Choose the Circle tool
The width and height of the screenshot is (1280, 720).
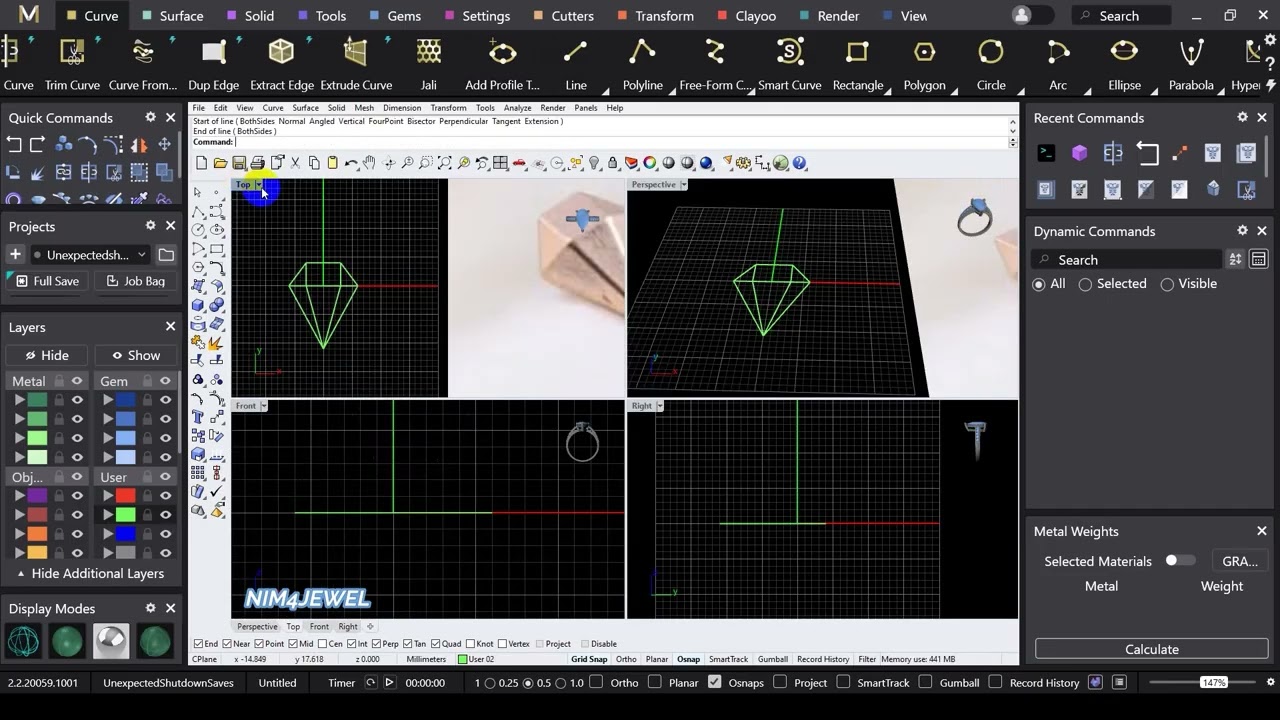pyautogui.click(x=991, y=64)
